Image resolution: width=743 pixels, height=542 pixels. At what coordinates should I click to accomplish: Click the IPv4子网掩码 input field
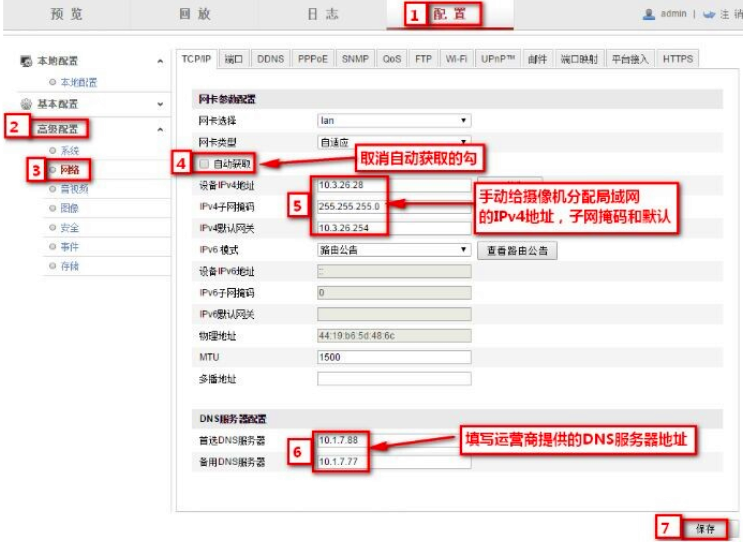pos(394,207)
